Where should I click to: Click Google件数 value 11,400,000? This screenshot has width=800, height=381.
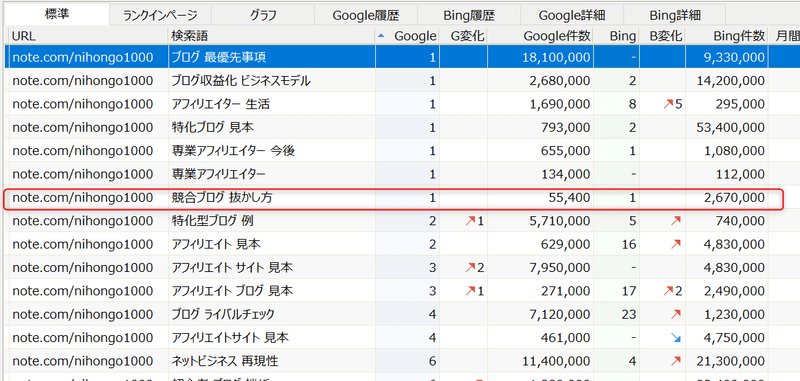557,362
